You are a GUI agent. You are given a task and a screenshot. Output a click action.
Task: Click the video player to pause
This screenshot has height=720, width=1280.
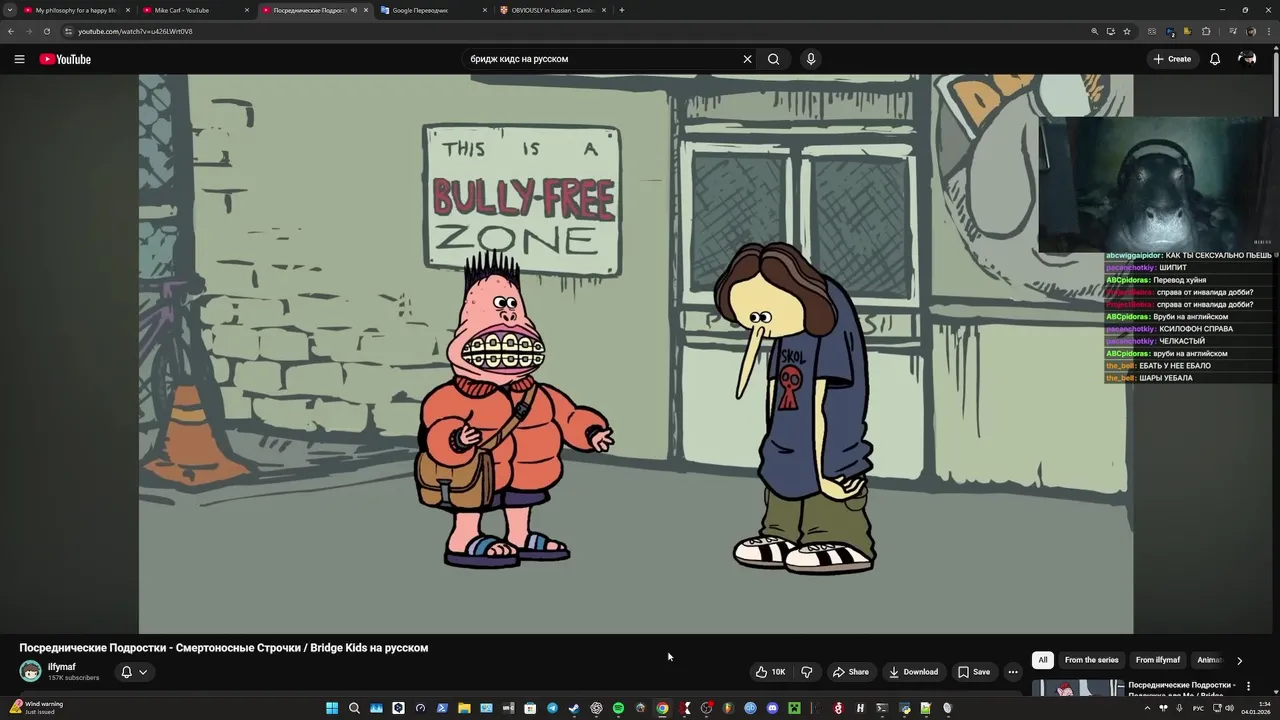tap(636, 354)
